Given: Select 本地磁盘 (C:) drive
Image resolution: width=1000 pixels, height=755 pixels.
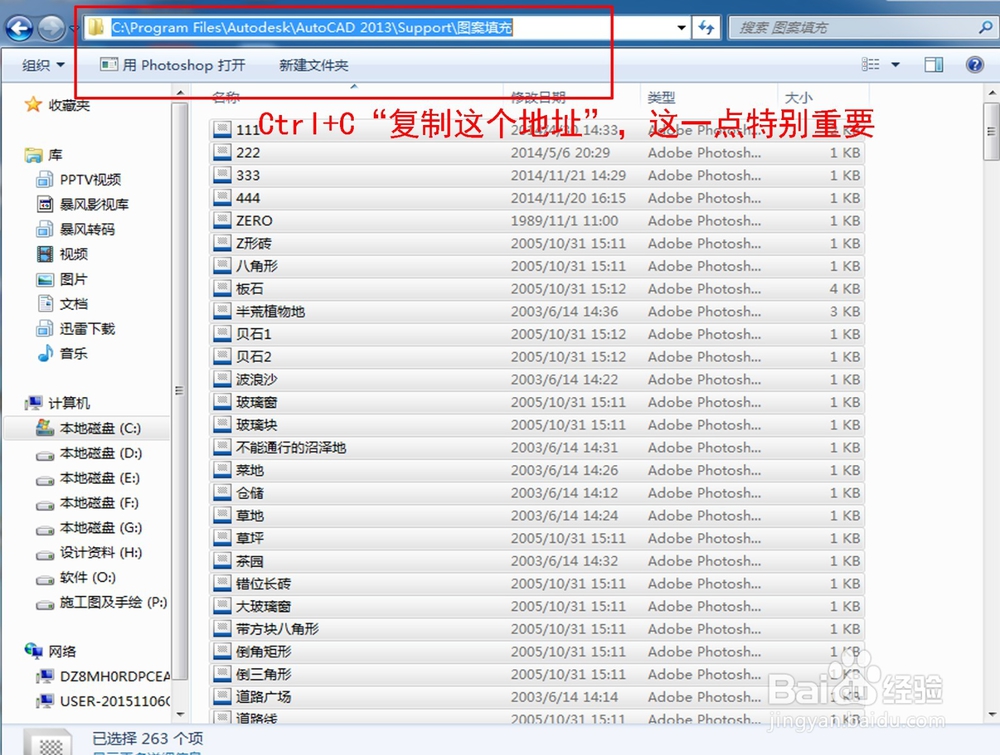Looking at the screenshot, I should pyautogui.click(x=88, y=428).
